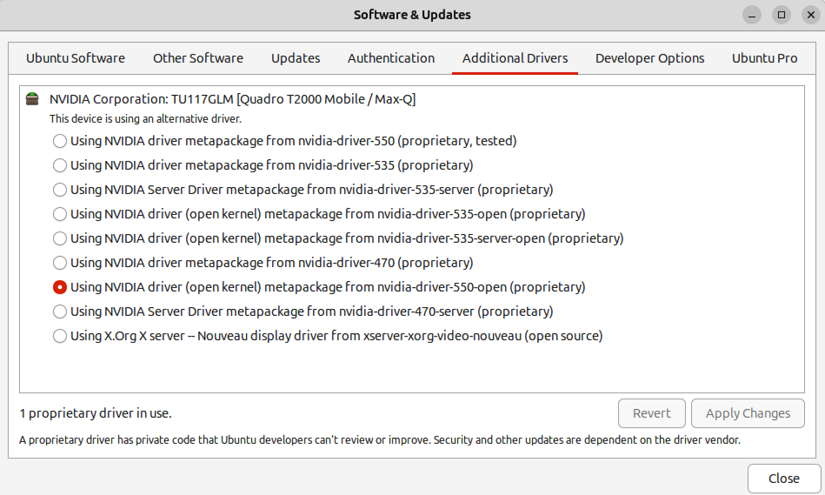Choose the nvidia-driver-470 proprietary driver
825x495 pixels.
60,263
